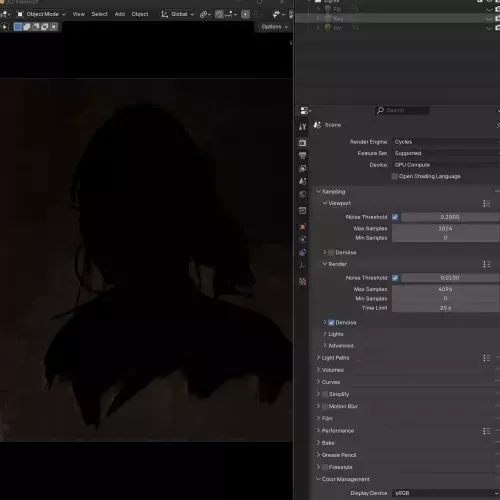Disable Render Denoise checkbox
This screenshot has height=500, width=500.
331,322
